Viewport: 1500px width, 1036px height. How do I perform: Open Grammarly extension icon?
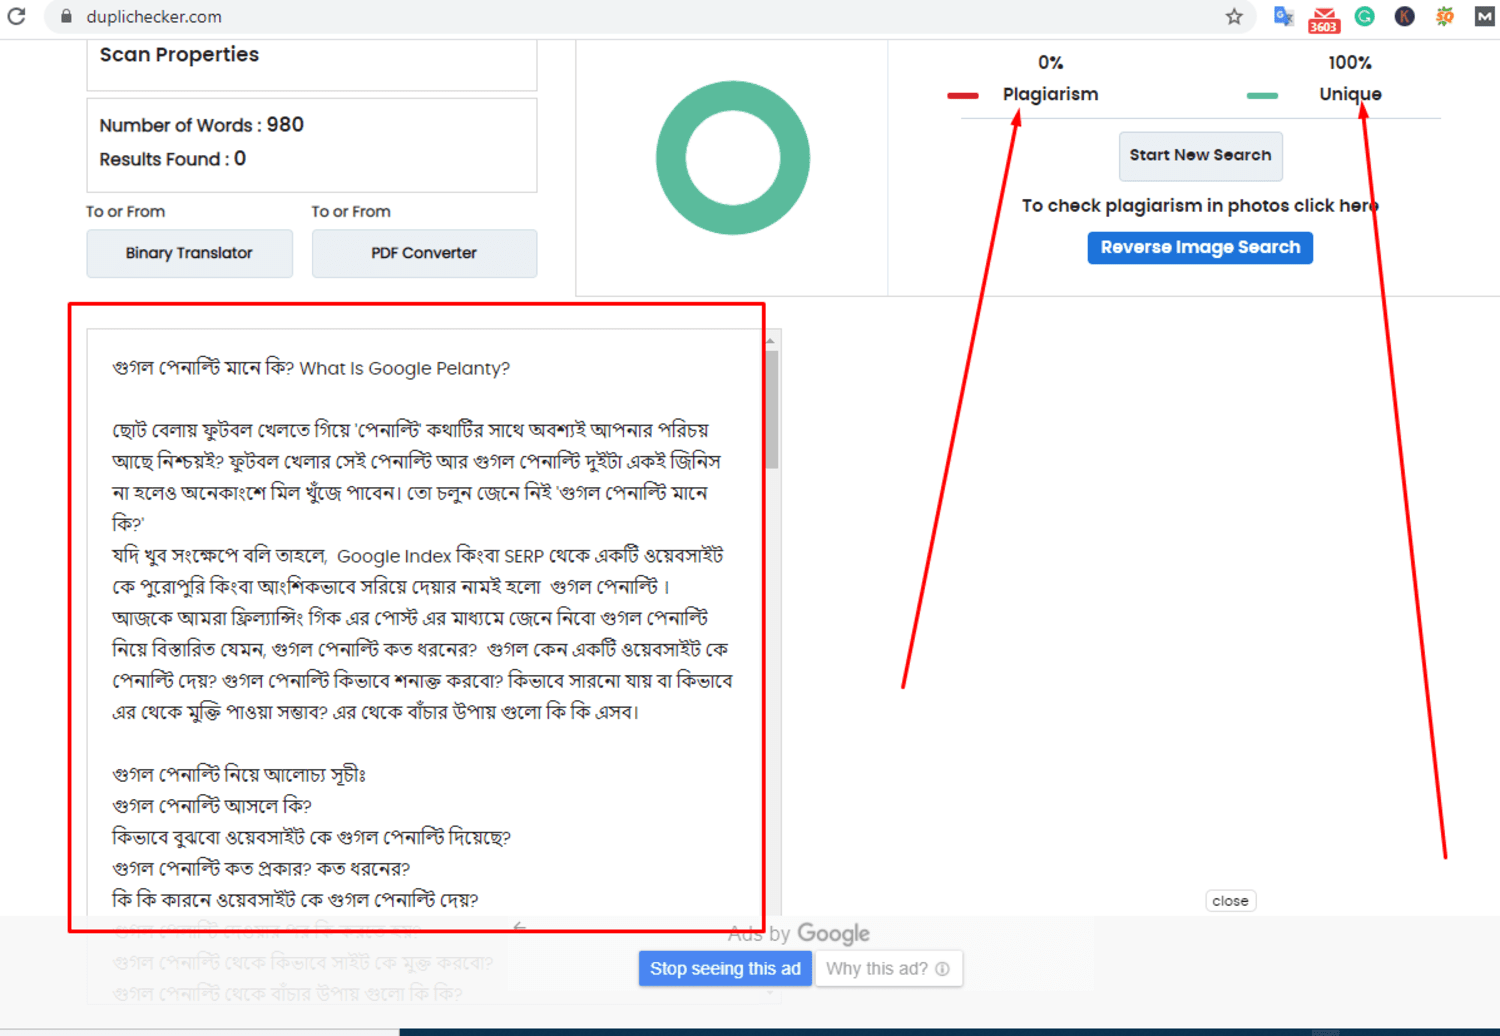(x=1364, y=17)
